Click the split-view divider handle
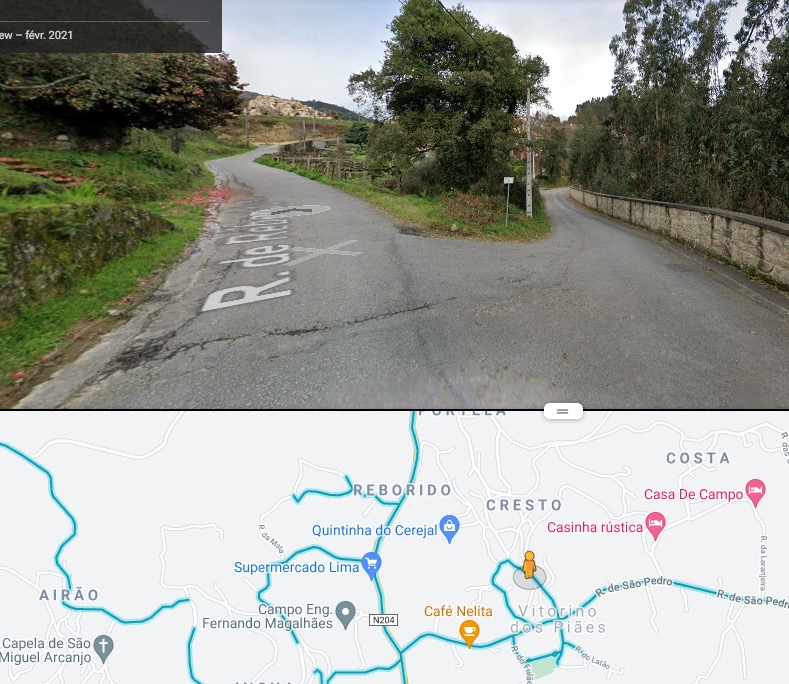Viewport: 789px width, 684px height. click(563, 411)
